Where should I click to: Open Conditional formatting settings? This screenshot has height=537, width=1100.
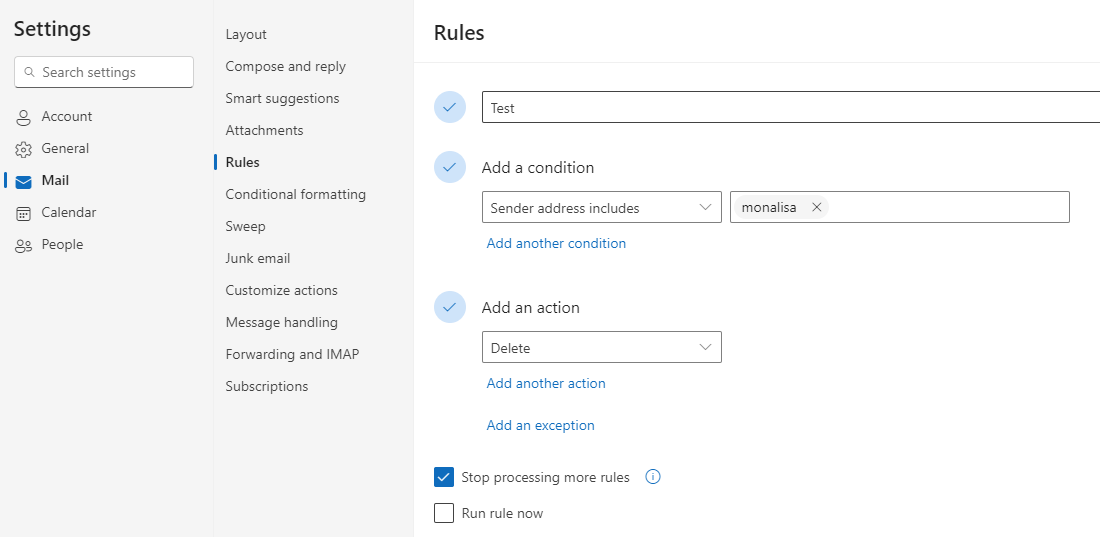click(x=295, y=194)
